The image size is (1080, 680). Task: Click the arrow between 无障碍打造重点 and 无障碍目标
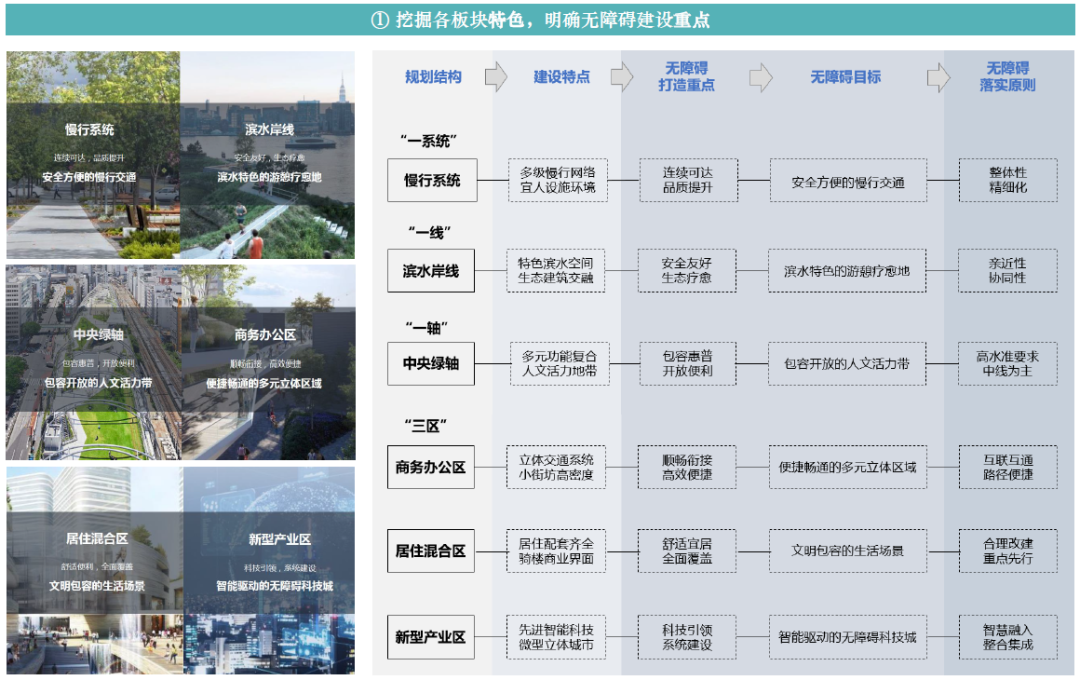761,77
